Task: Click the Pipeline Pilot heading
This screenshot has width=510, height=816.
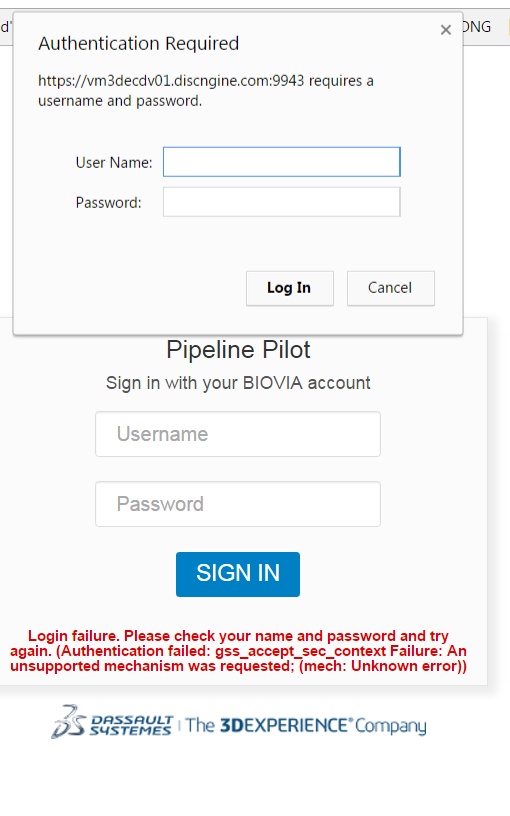Action: [238, 350]
